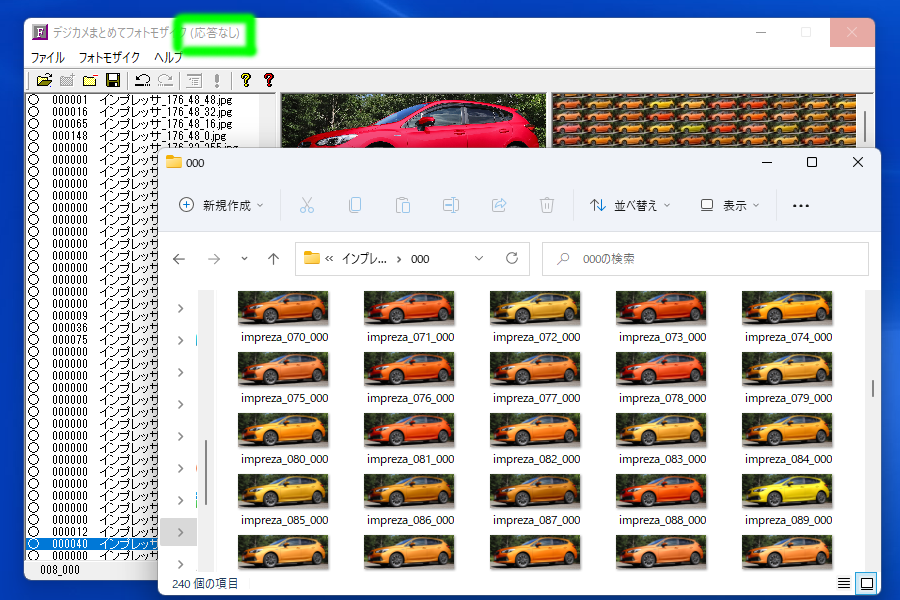
Task: Open the ファイル menu
Action: (47, 58)
